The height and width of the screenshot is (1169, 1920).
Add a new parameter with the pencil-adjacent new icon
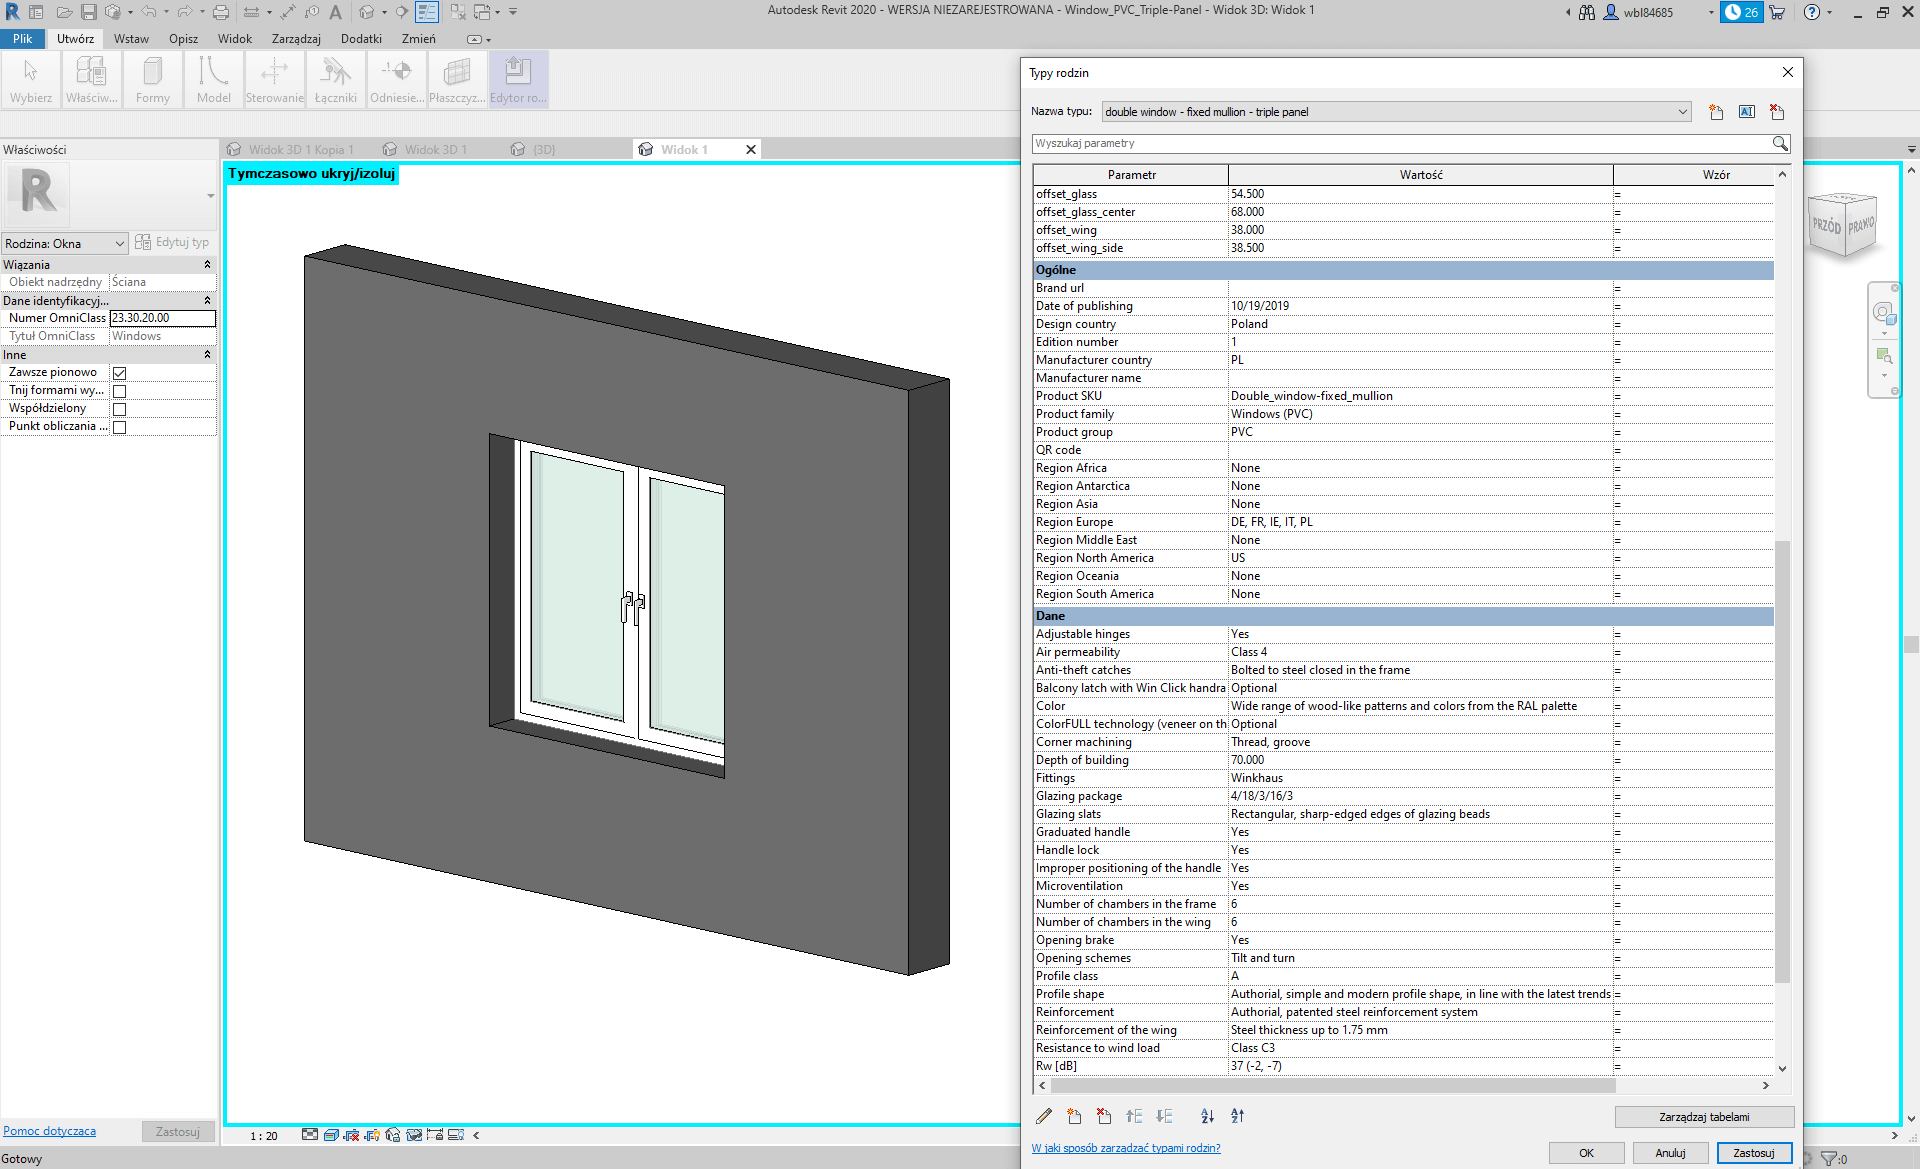[1074, 1116]
